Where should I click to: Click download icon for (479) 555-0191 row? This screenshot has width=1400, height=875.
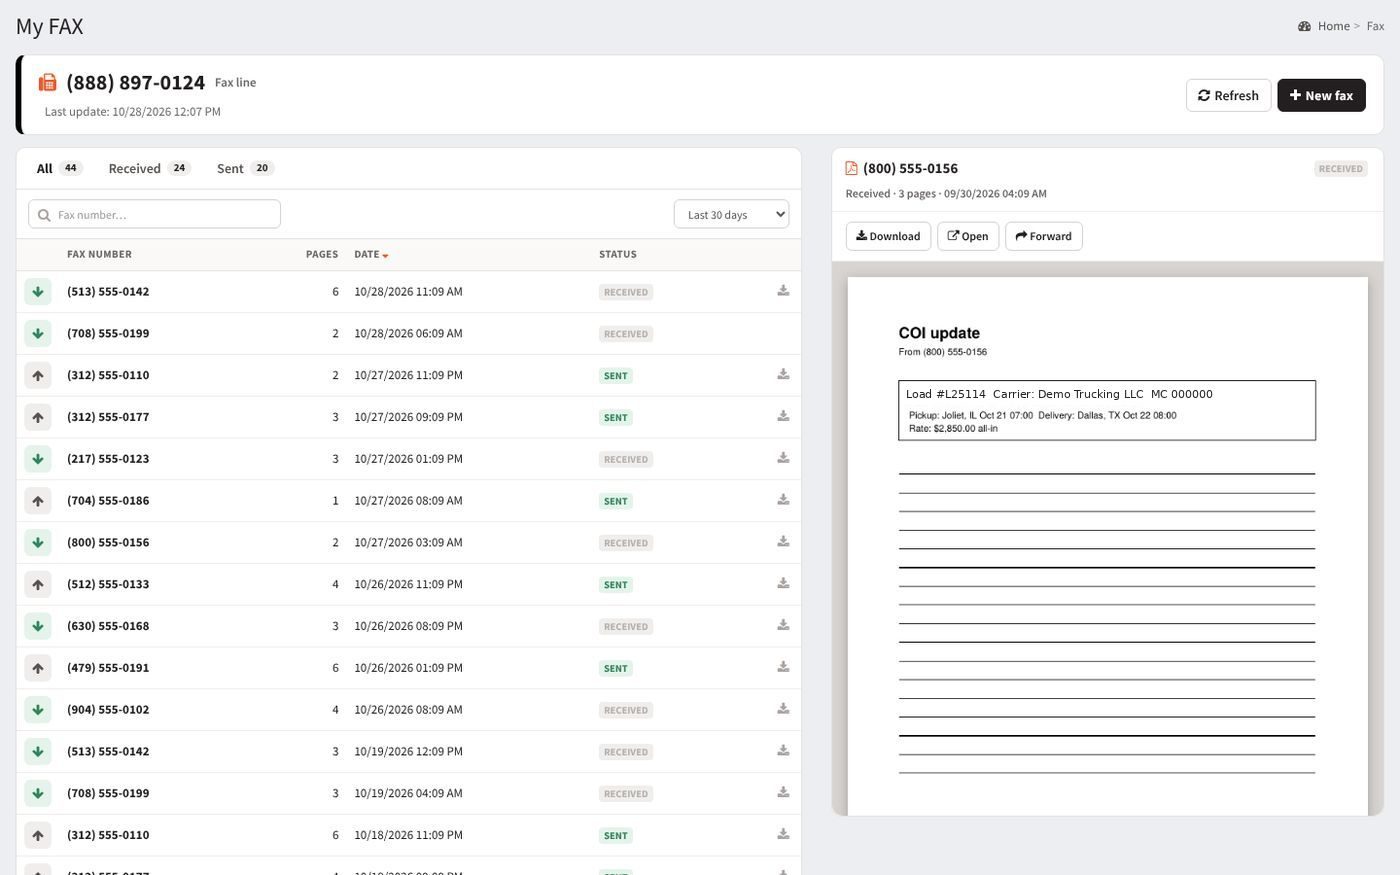tap(783, 667)
